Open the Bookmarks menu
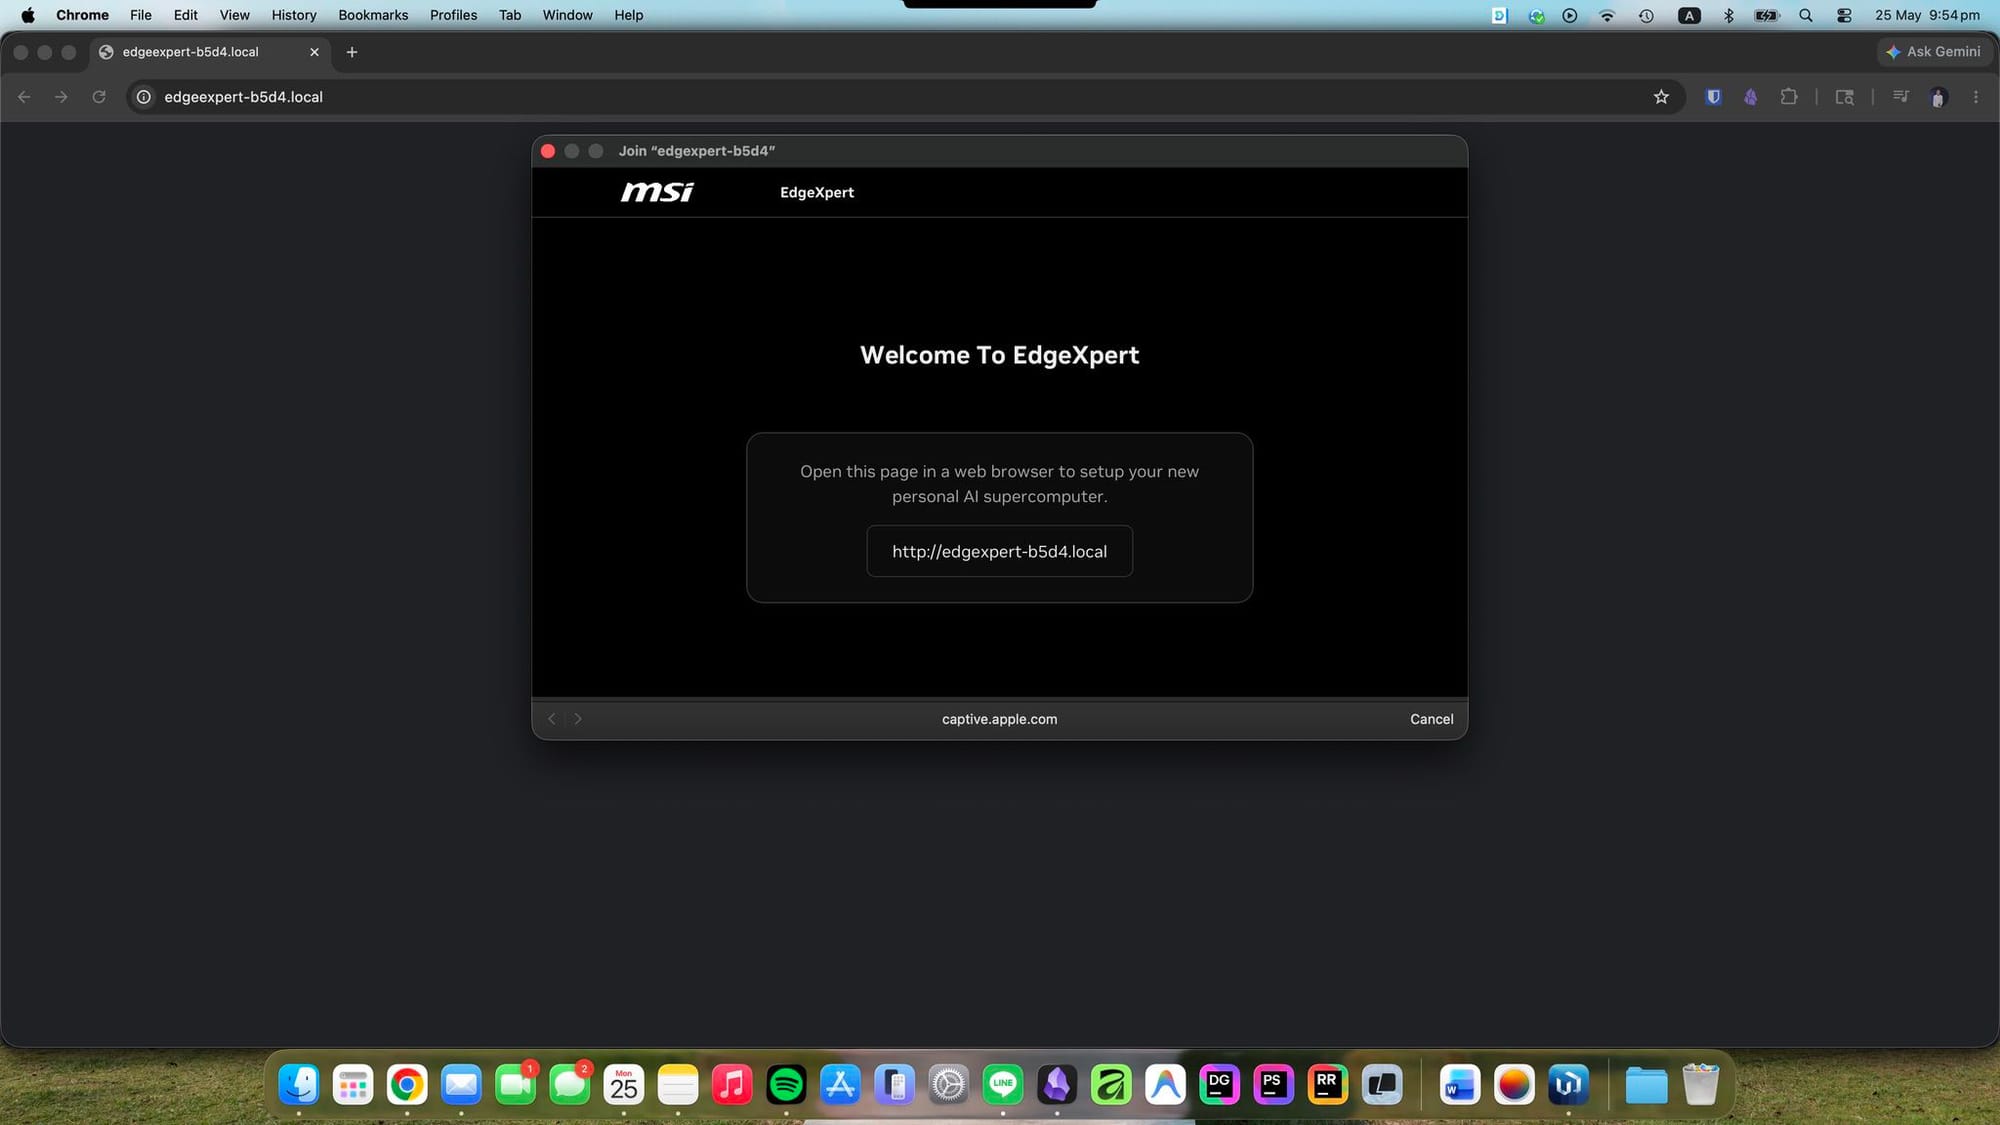2000x1125 pixels. (373, 15)
